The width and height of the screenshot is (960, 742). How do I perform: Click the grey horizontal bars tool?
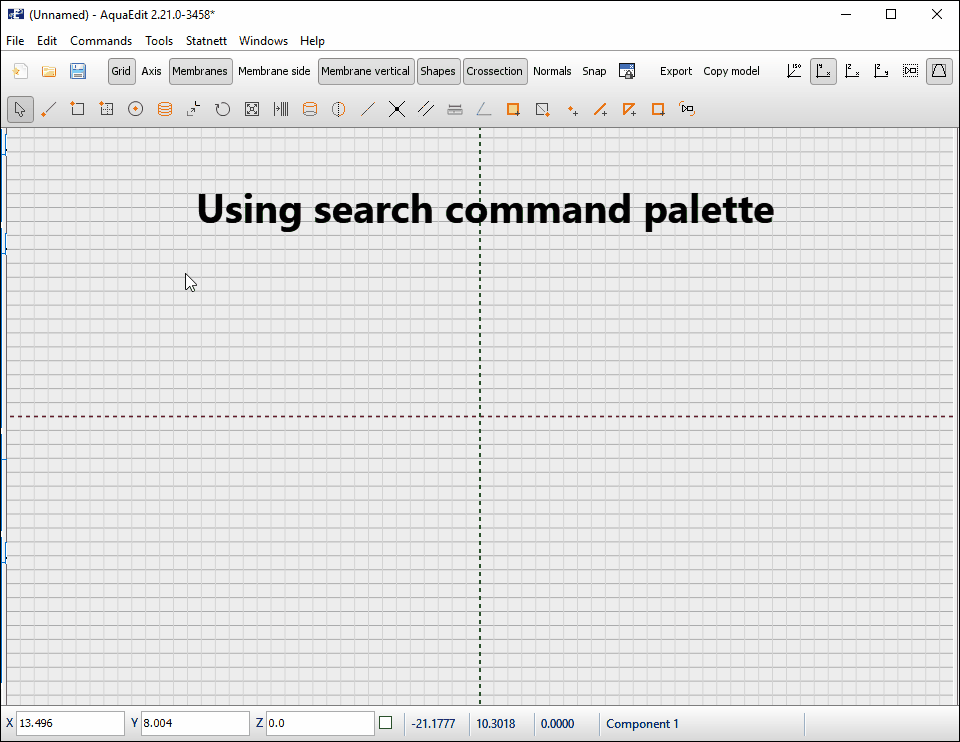coord(455,110)
